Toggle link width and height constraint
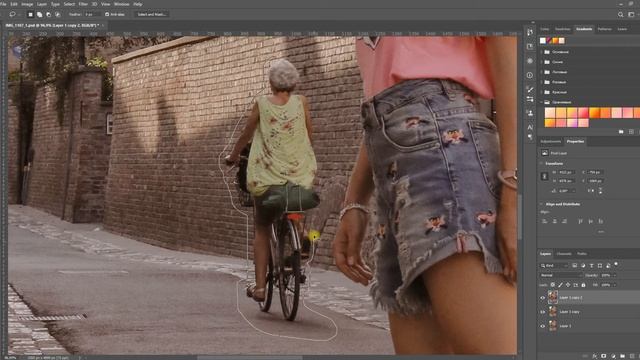The width and height of the screenshot is (640, 360). [544, 176]
